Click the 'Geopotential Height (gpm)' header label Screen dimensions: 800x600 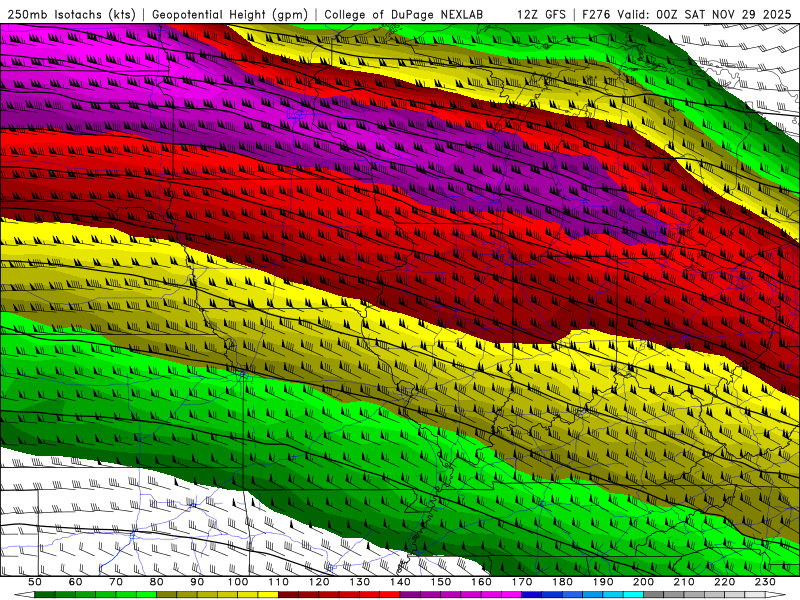click(230, 14)
